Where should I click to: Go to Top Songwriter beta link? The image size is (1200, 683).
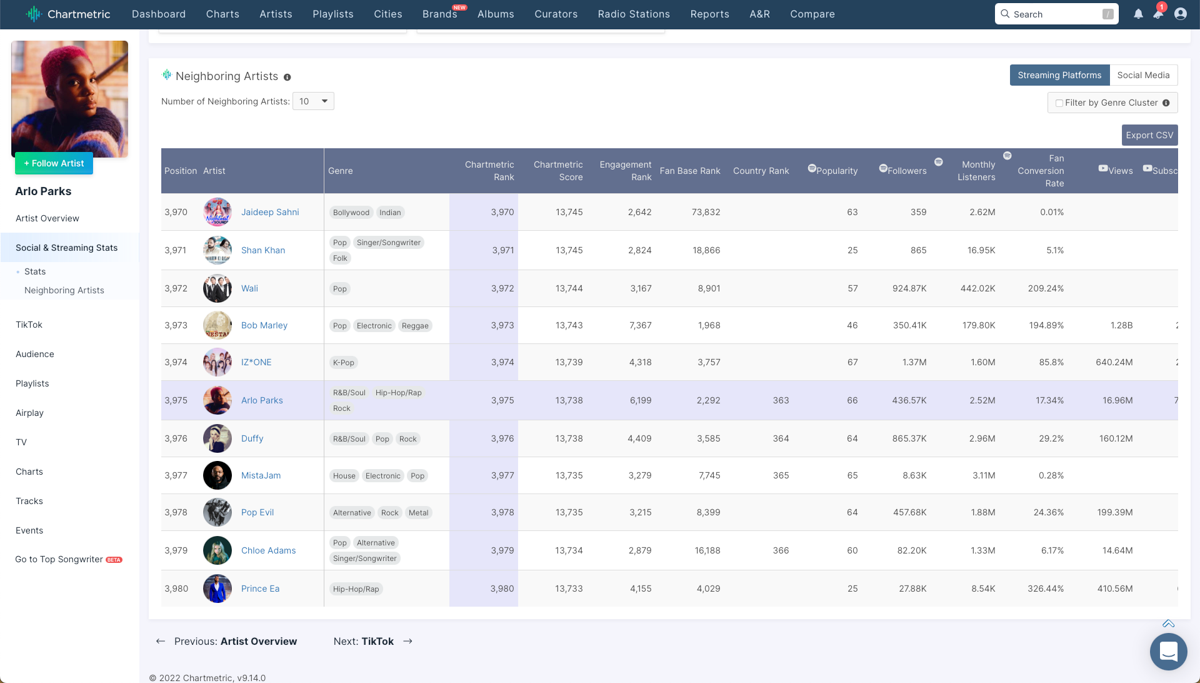coord(69,559)
